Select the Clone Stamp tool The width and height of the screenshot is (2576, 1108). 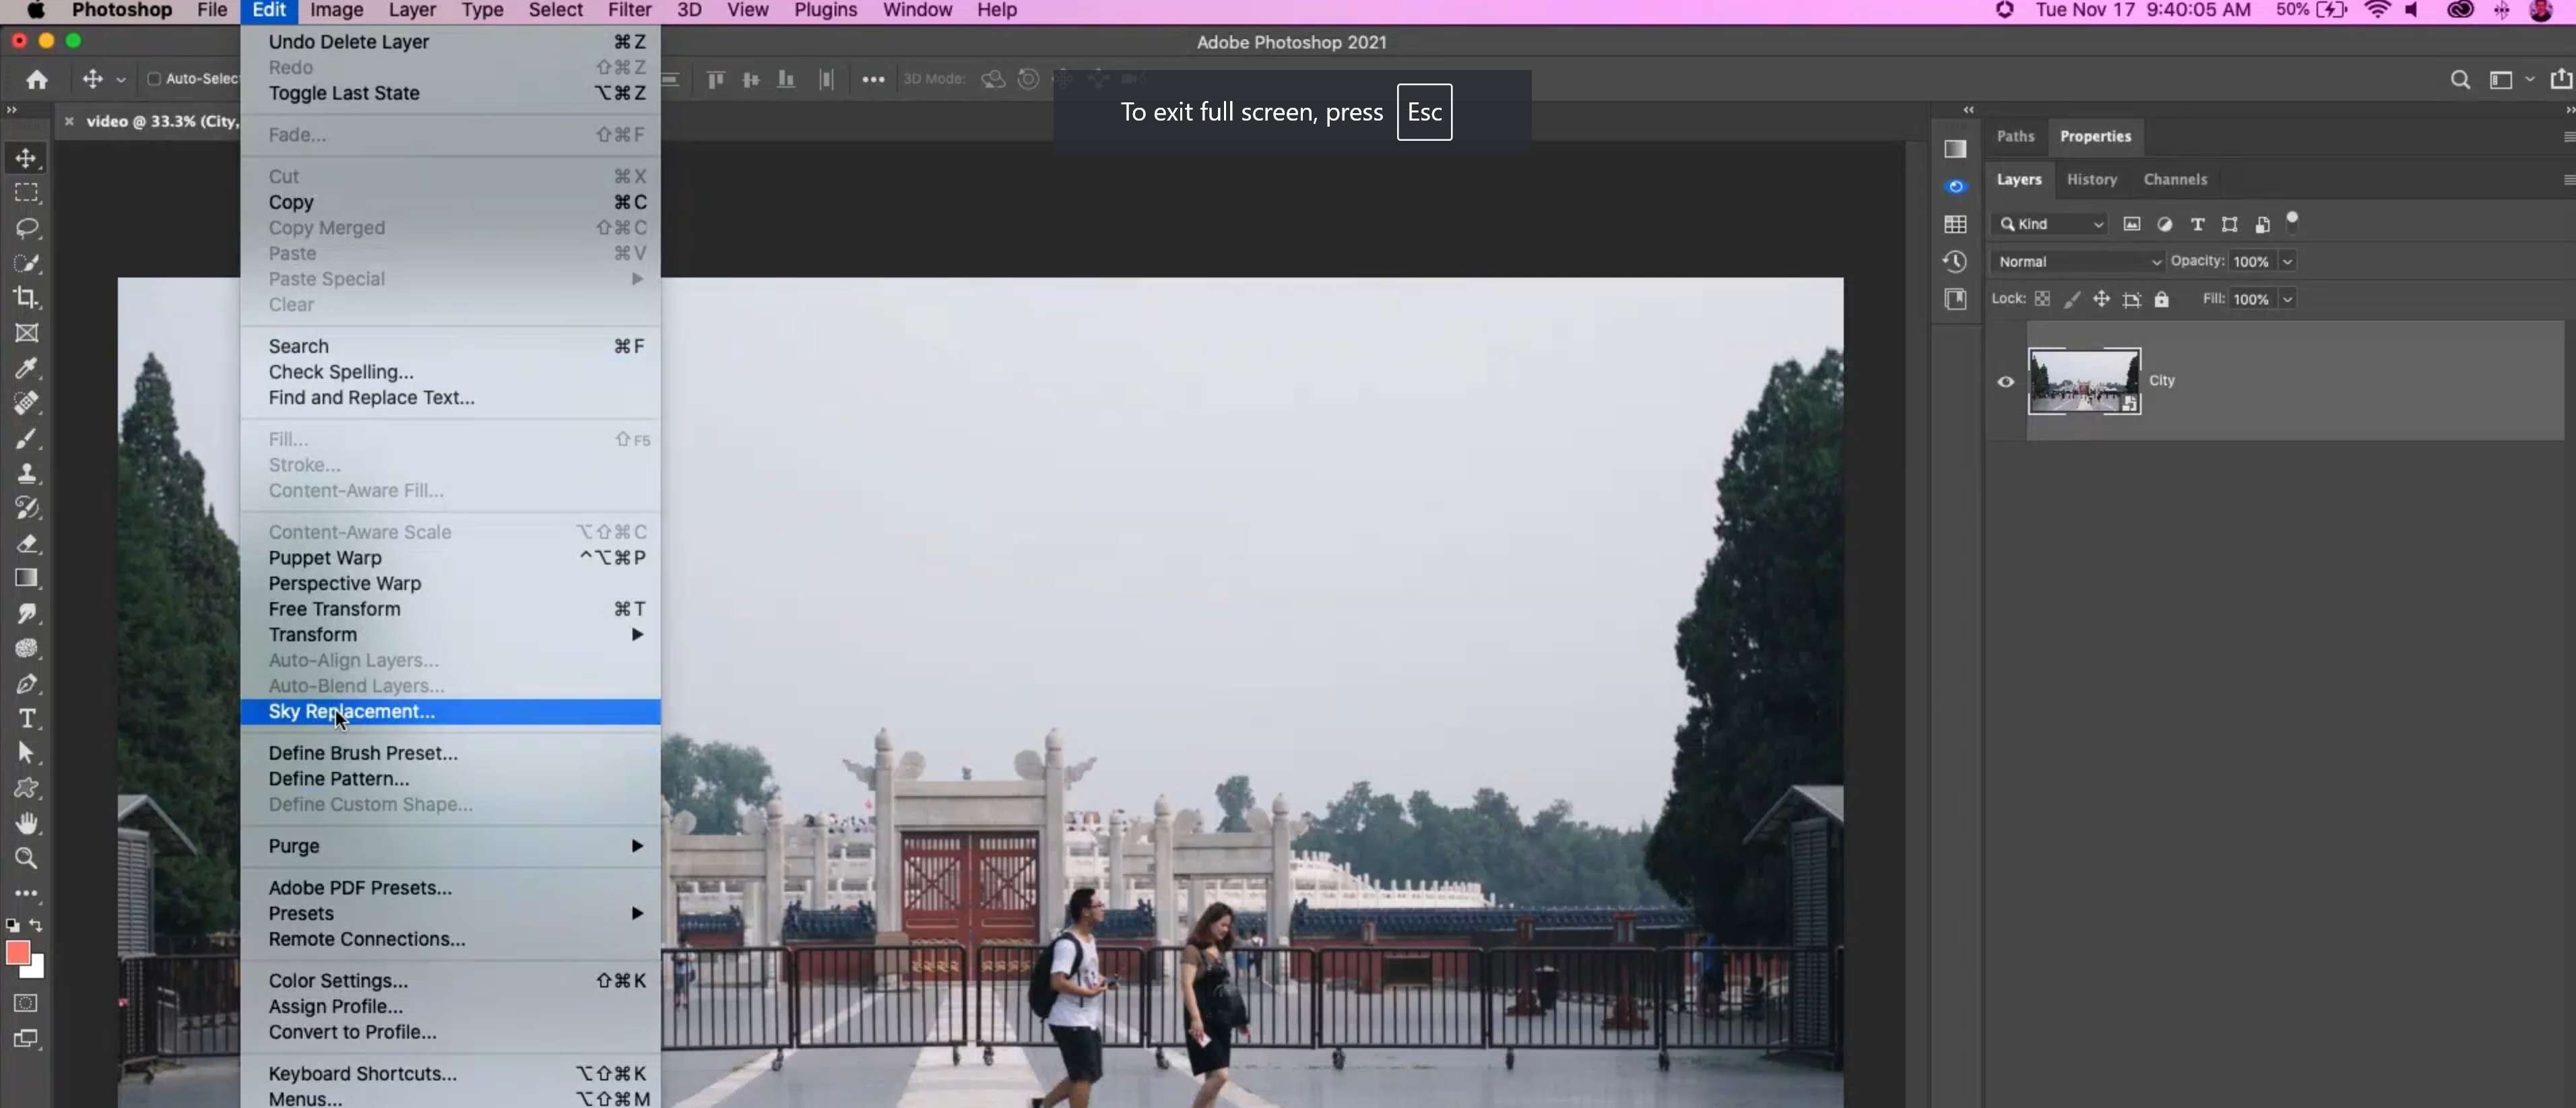pos(26,473)
